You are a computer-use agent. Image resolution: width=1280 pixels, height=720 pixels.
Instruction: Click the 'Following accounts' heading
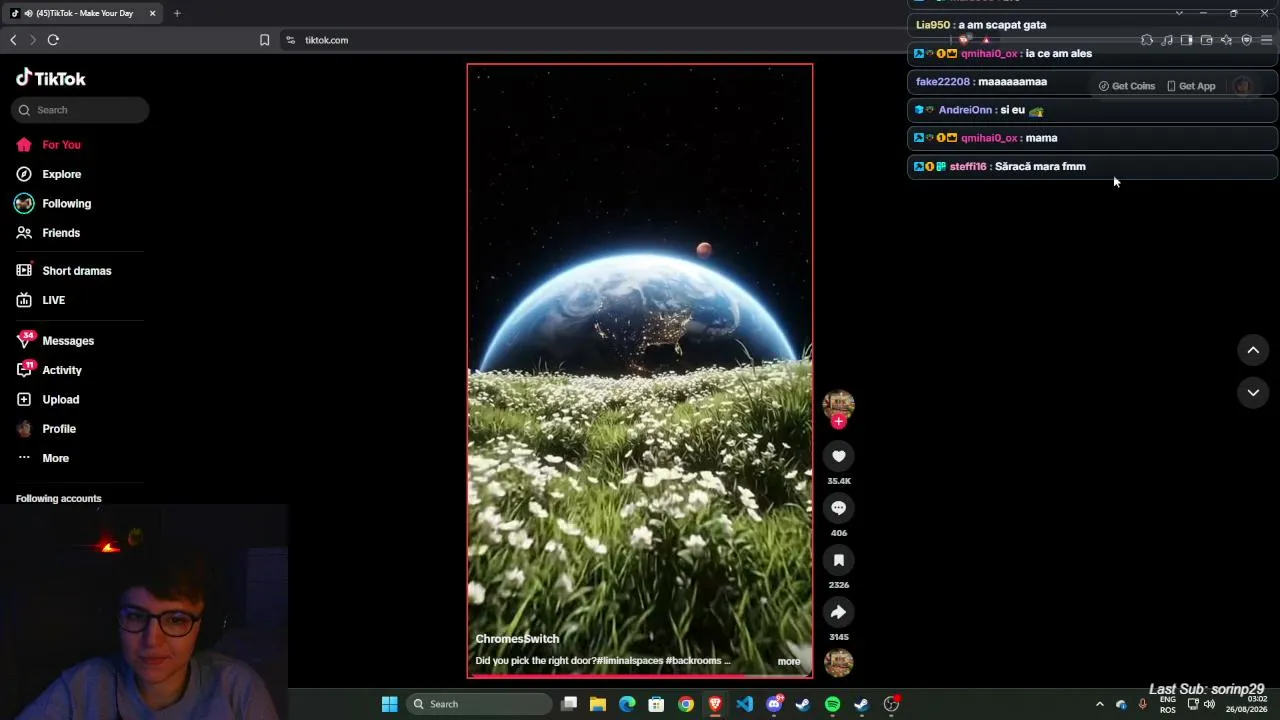(59, 498)
